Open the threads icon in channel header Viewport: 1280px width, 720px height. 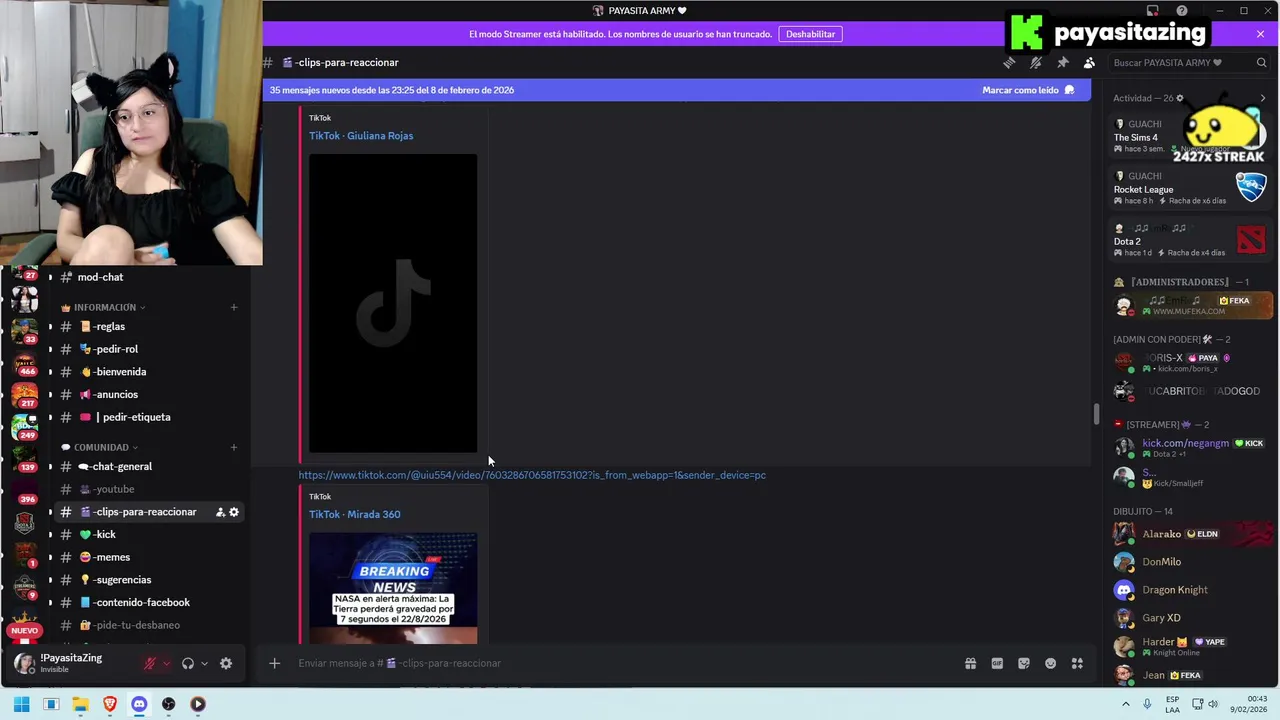click(1009, 62)
